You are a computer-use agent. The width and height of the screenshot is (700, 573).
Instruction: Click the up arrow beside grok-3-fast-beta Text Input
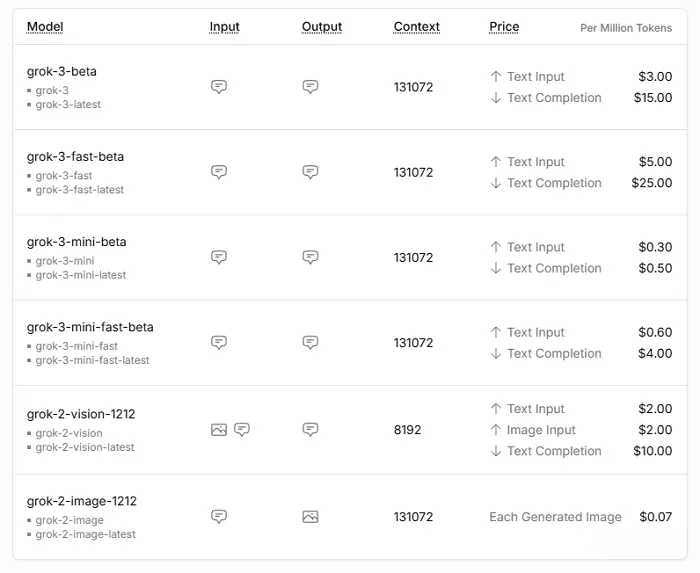point(496,162)
